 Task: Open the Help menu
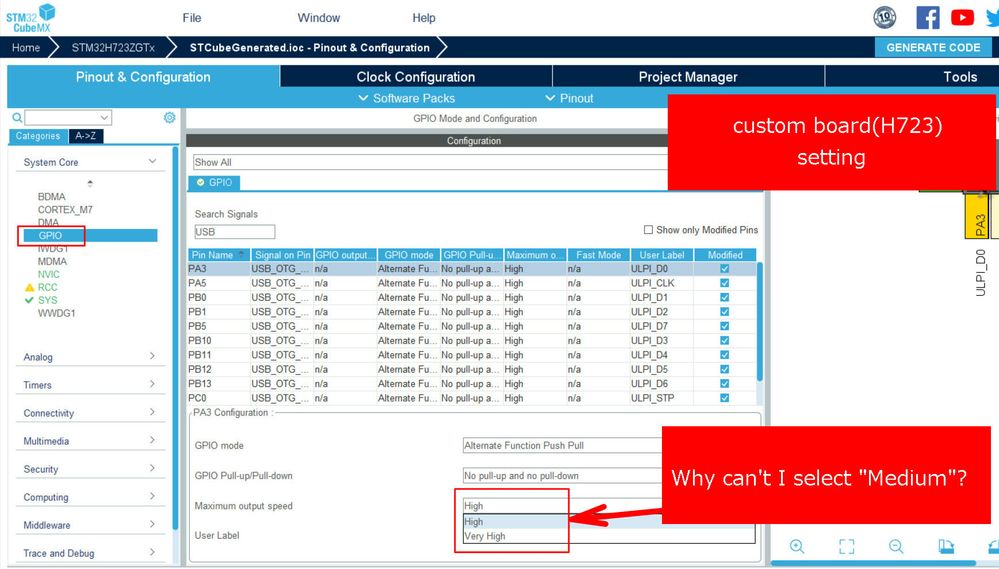tap(424, 18)
